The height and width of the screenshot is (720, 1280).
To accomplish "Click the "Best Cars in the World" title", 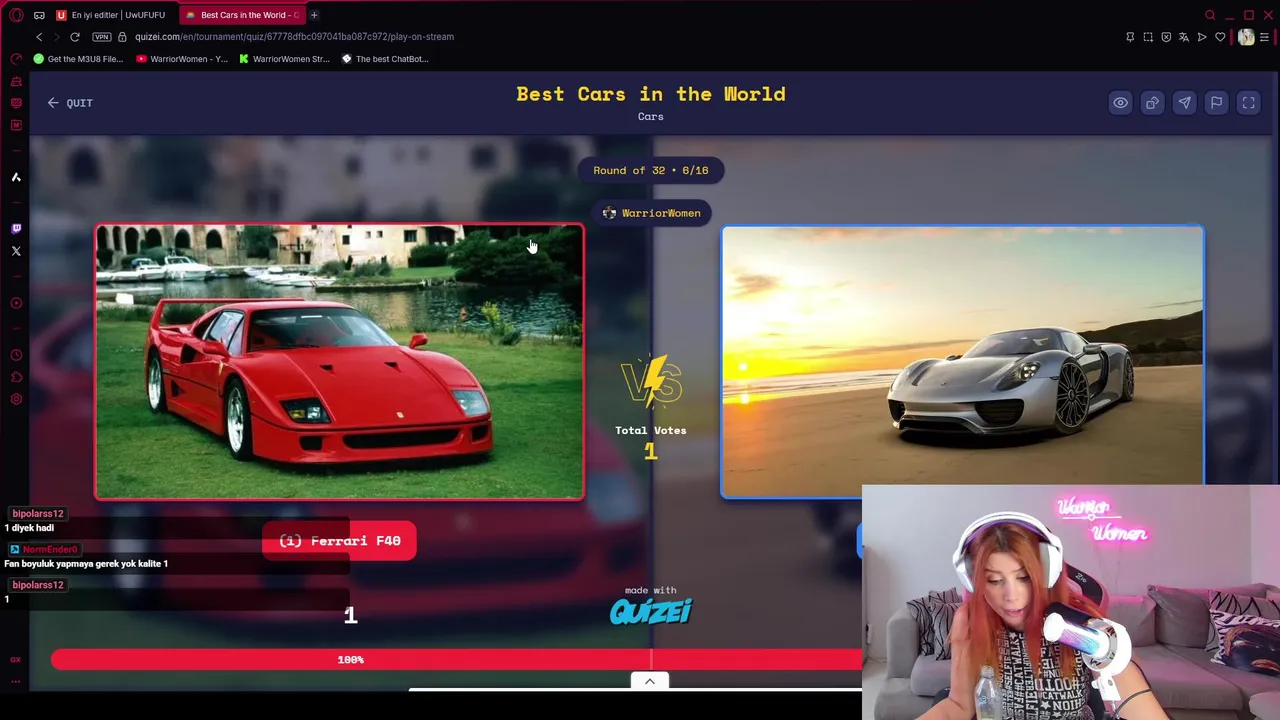I will point(651,94).
